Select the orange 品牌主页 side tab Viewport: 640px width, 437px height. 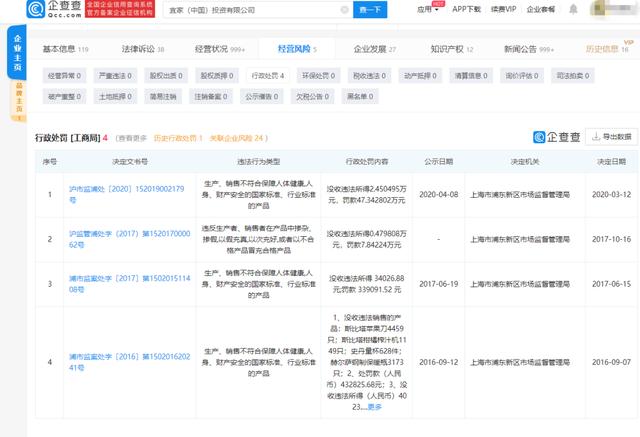tap(19, 101)
